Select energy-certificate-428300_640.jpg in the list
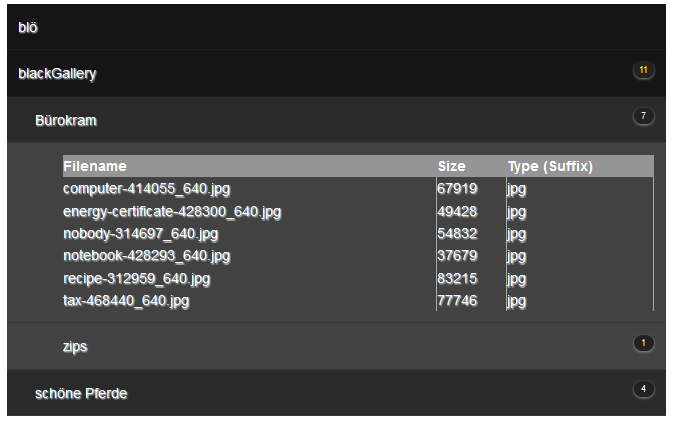Image resolution: width=675 pixels, height=423 pixels. 172,211
